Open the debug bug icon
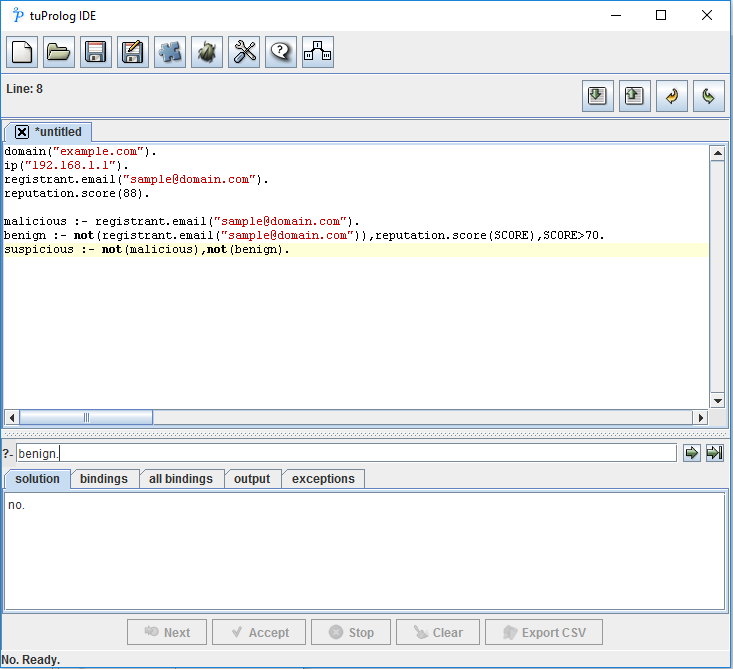 207,53
